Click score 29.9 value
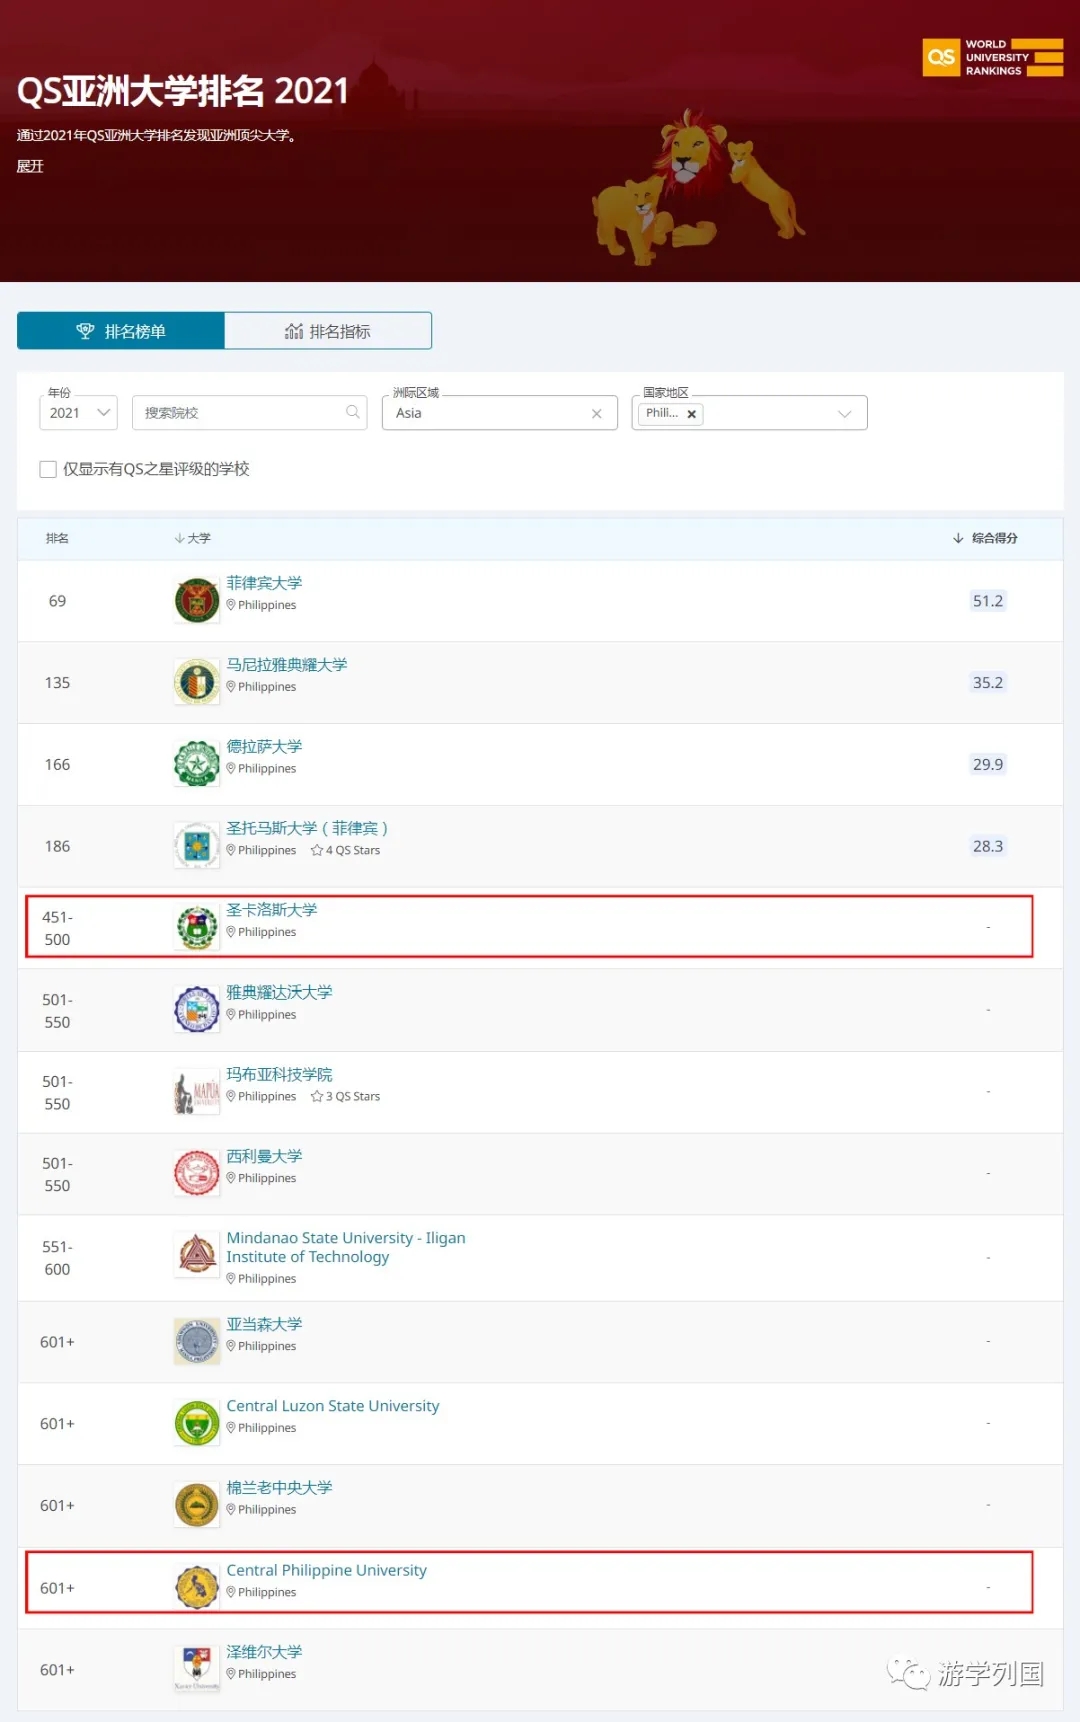1080x1722 pixels. 988,765
